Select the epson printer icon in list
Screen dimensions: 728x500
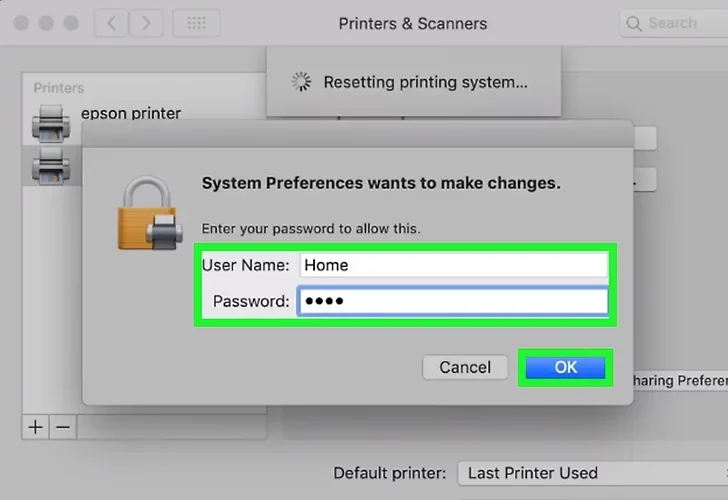(51, 123)
